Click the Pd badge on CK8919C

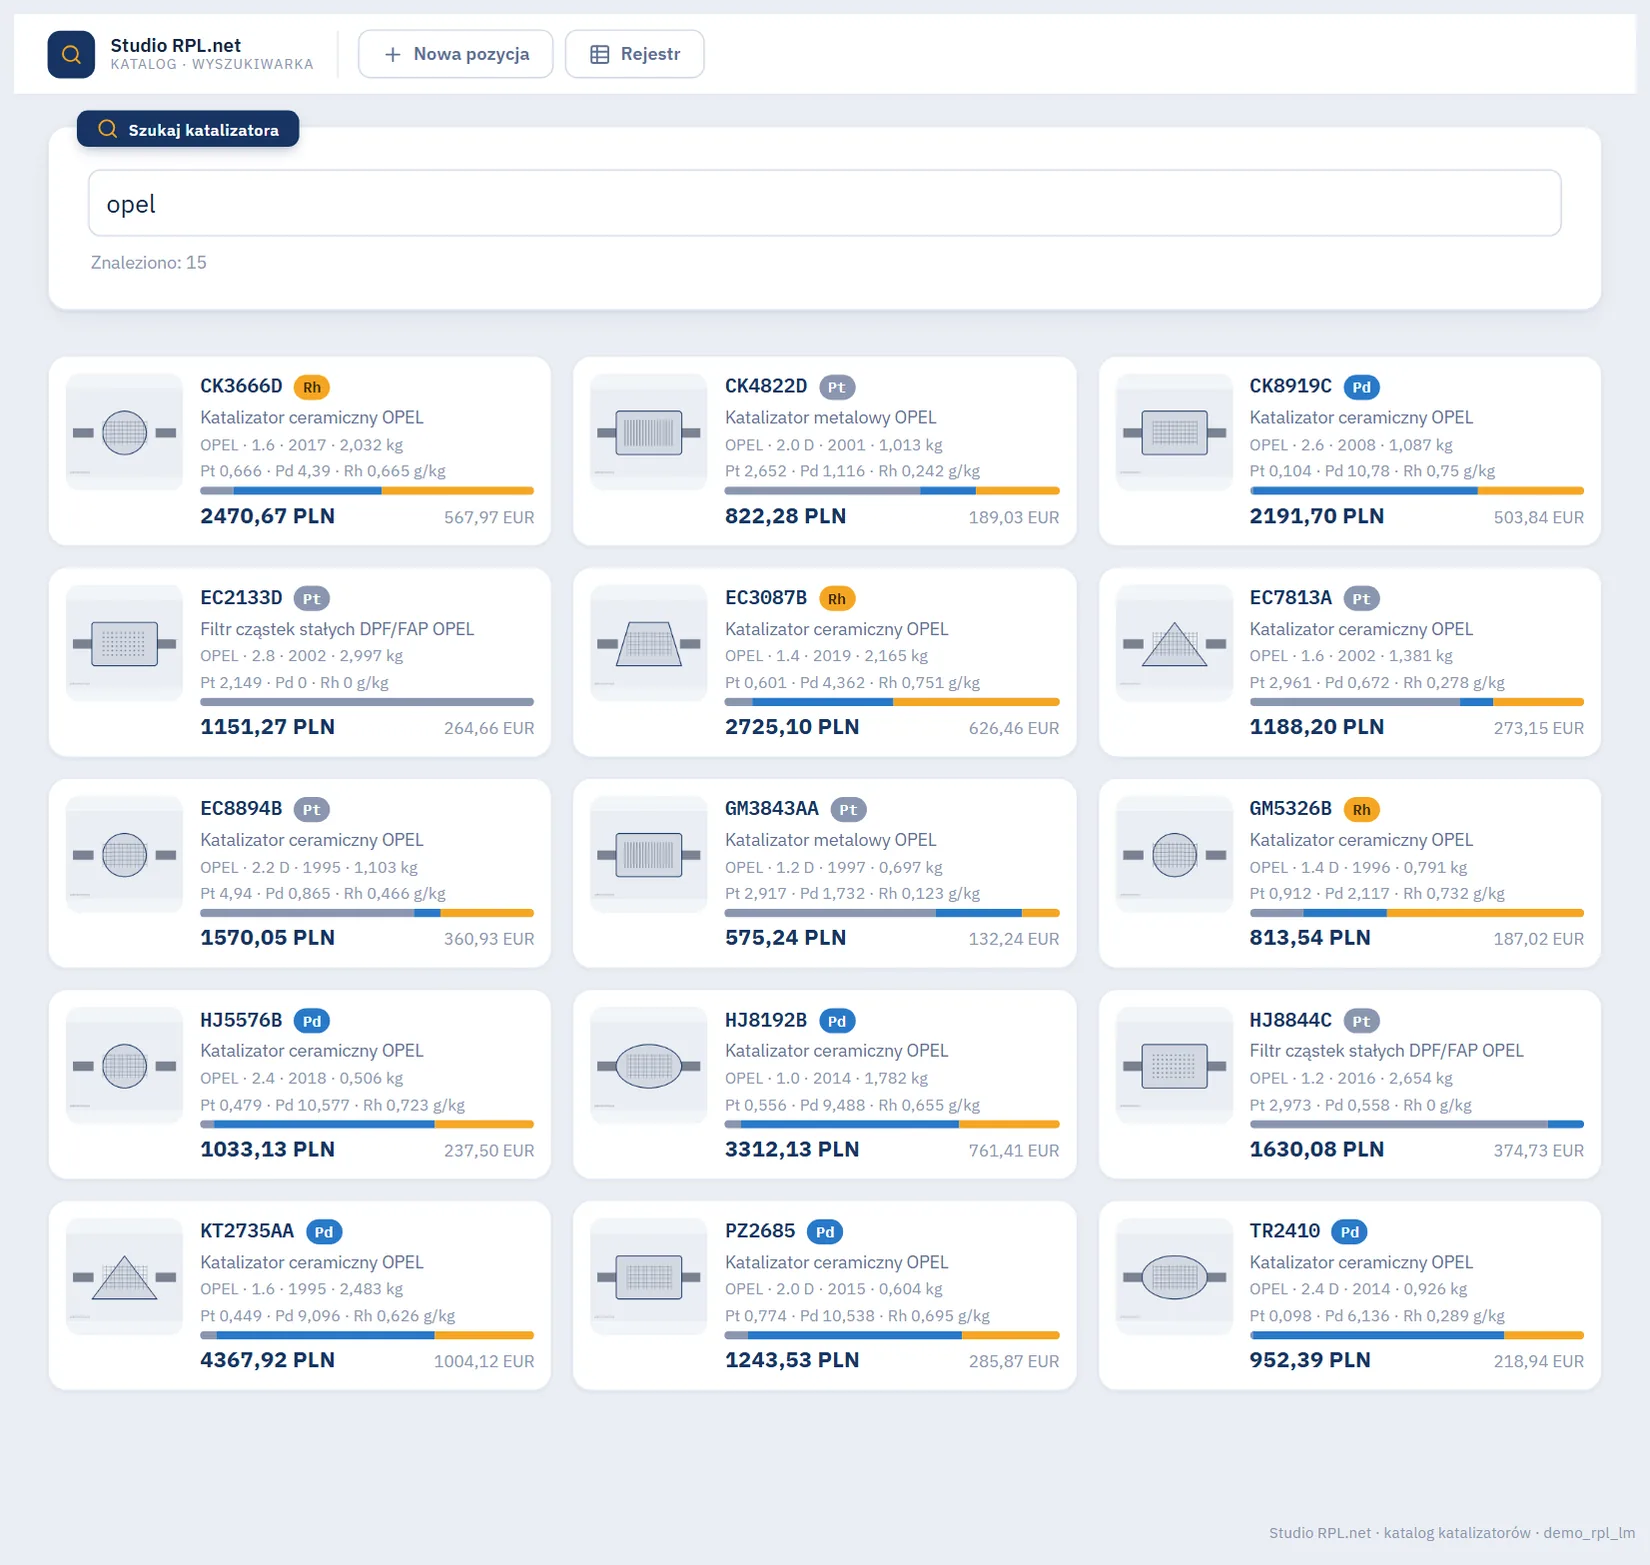[x=1361, y=387]
